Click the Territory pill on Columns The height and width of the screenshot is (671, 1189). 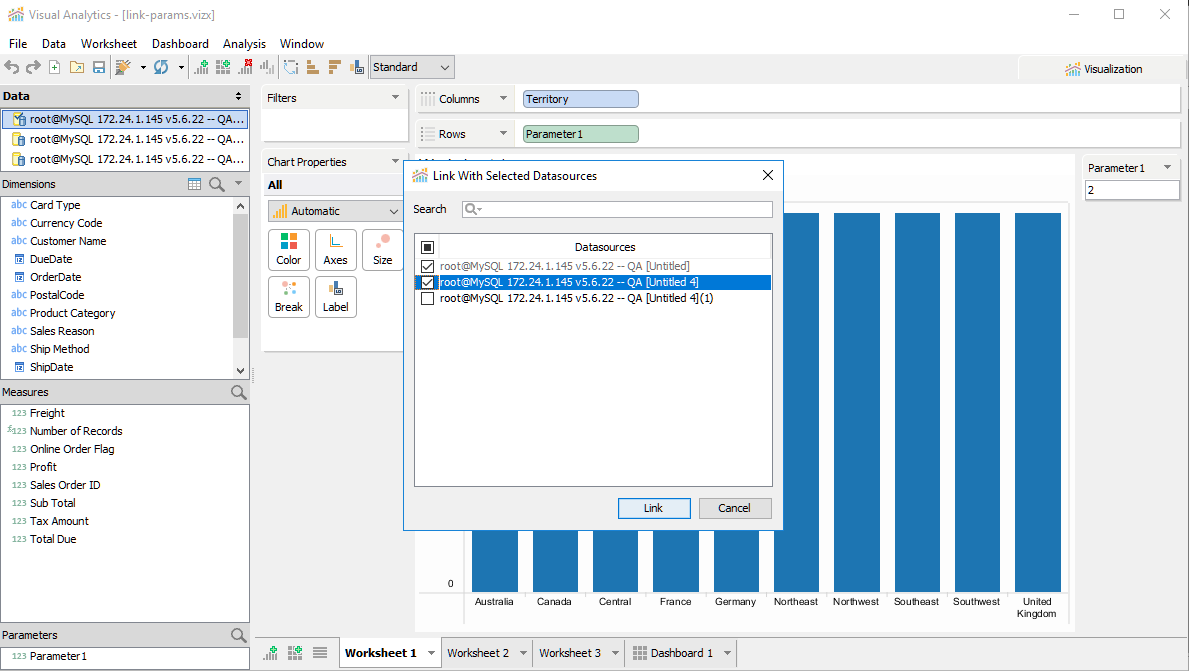point(581,99)
